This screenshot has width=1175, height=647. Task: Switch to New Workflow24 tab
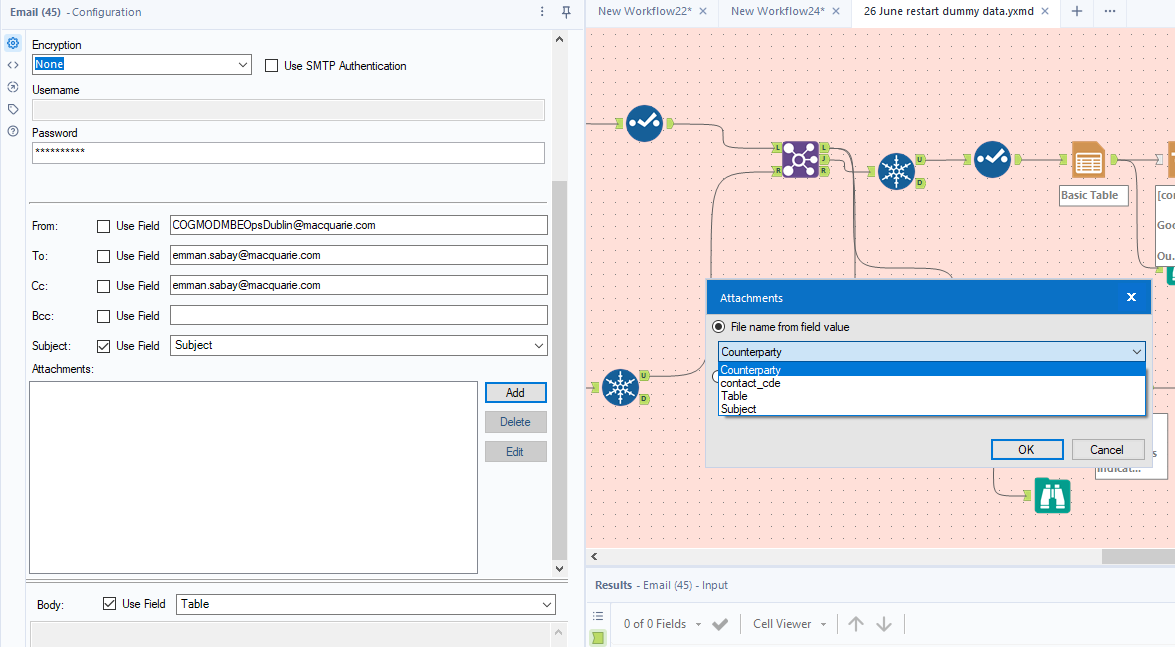coord(777,11)
